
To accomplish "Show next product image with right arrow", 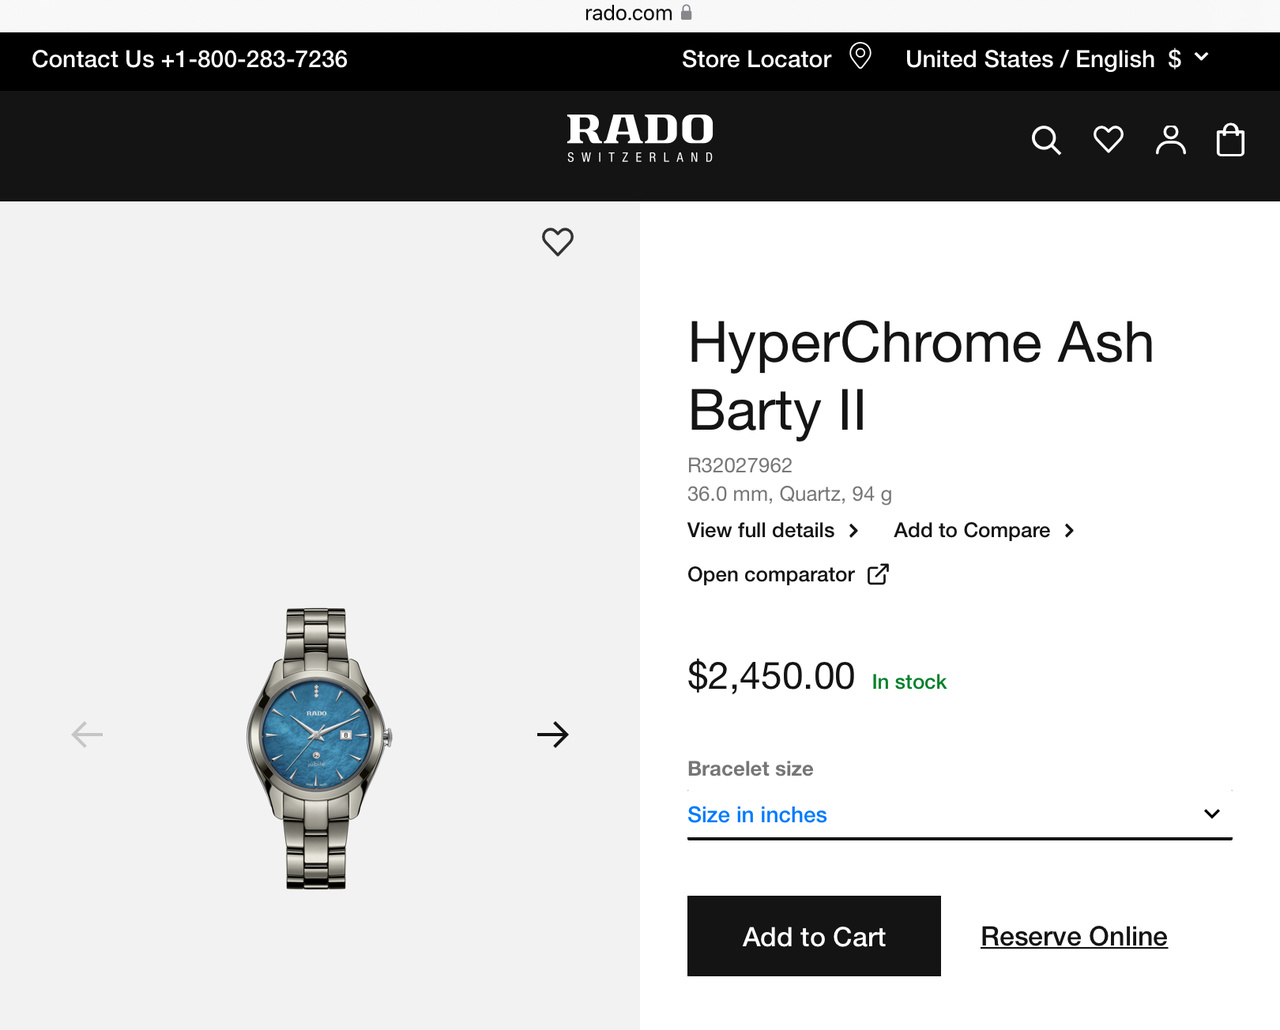I will (x=552, y=735).
